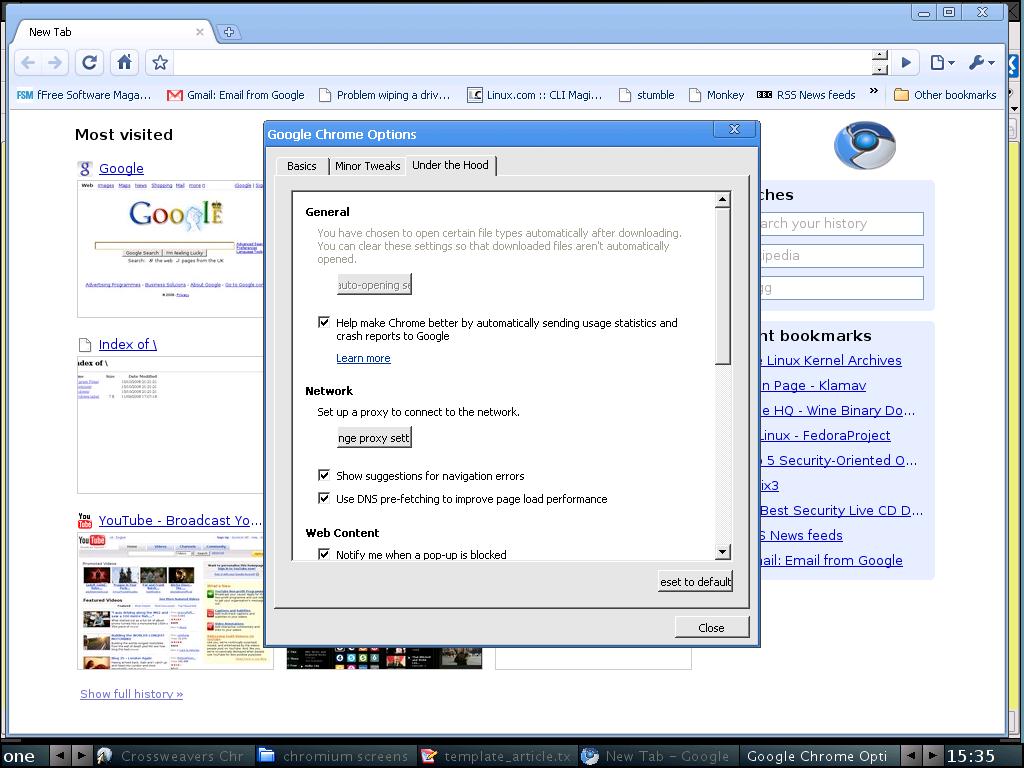Select the Under the Hood tab
1024x768 pixels.
[x=451, y=165]
